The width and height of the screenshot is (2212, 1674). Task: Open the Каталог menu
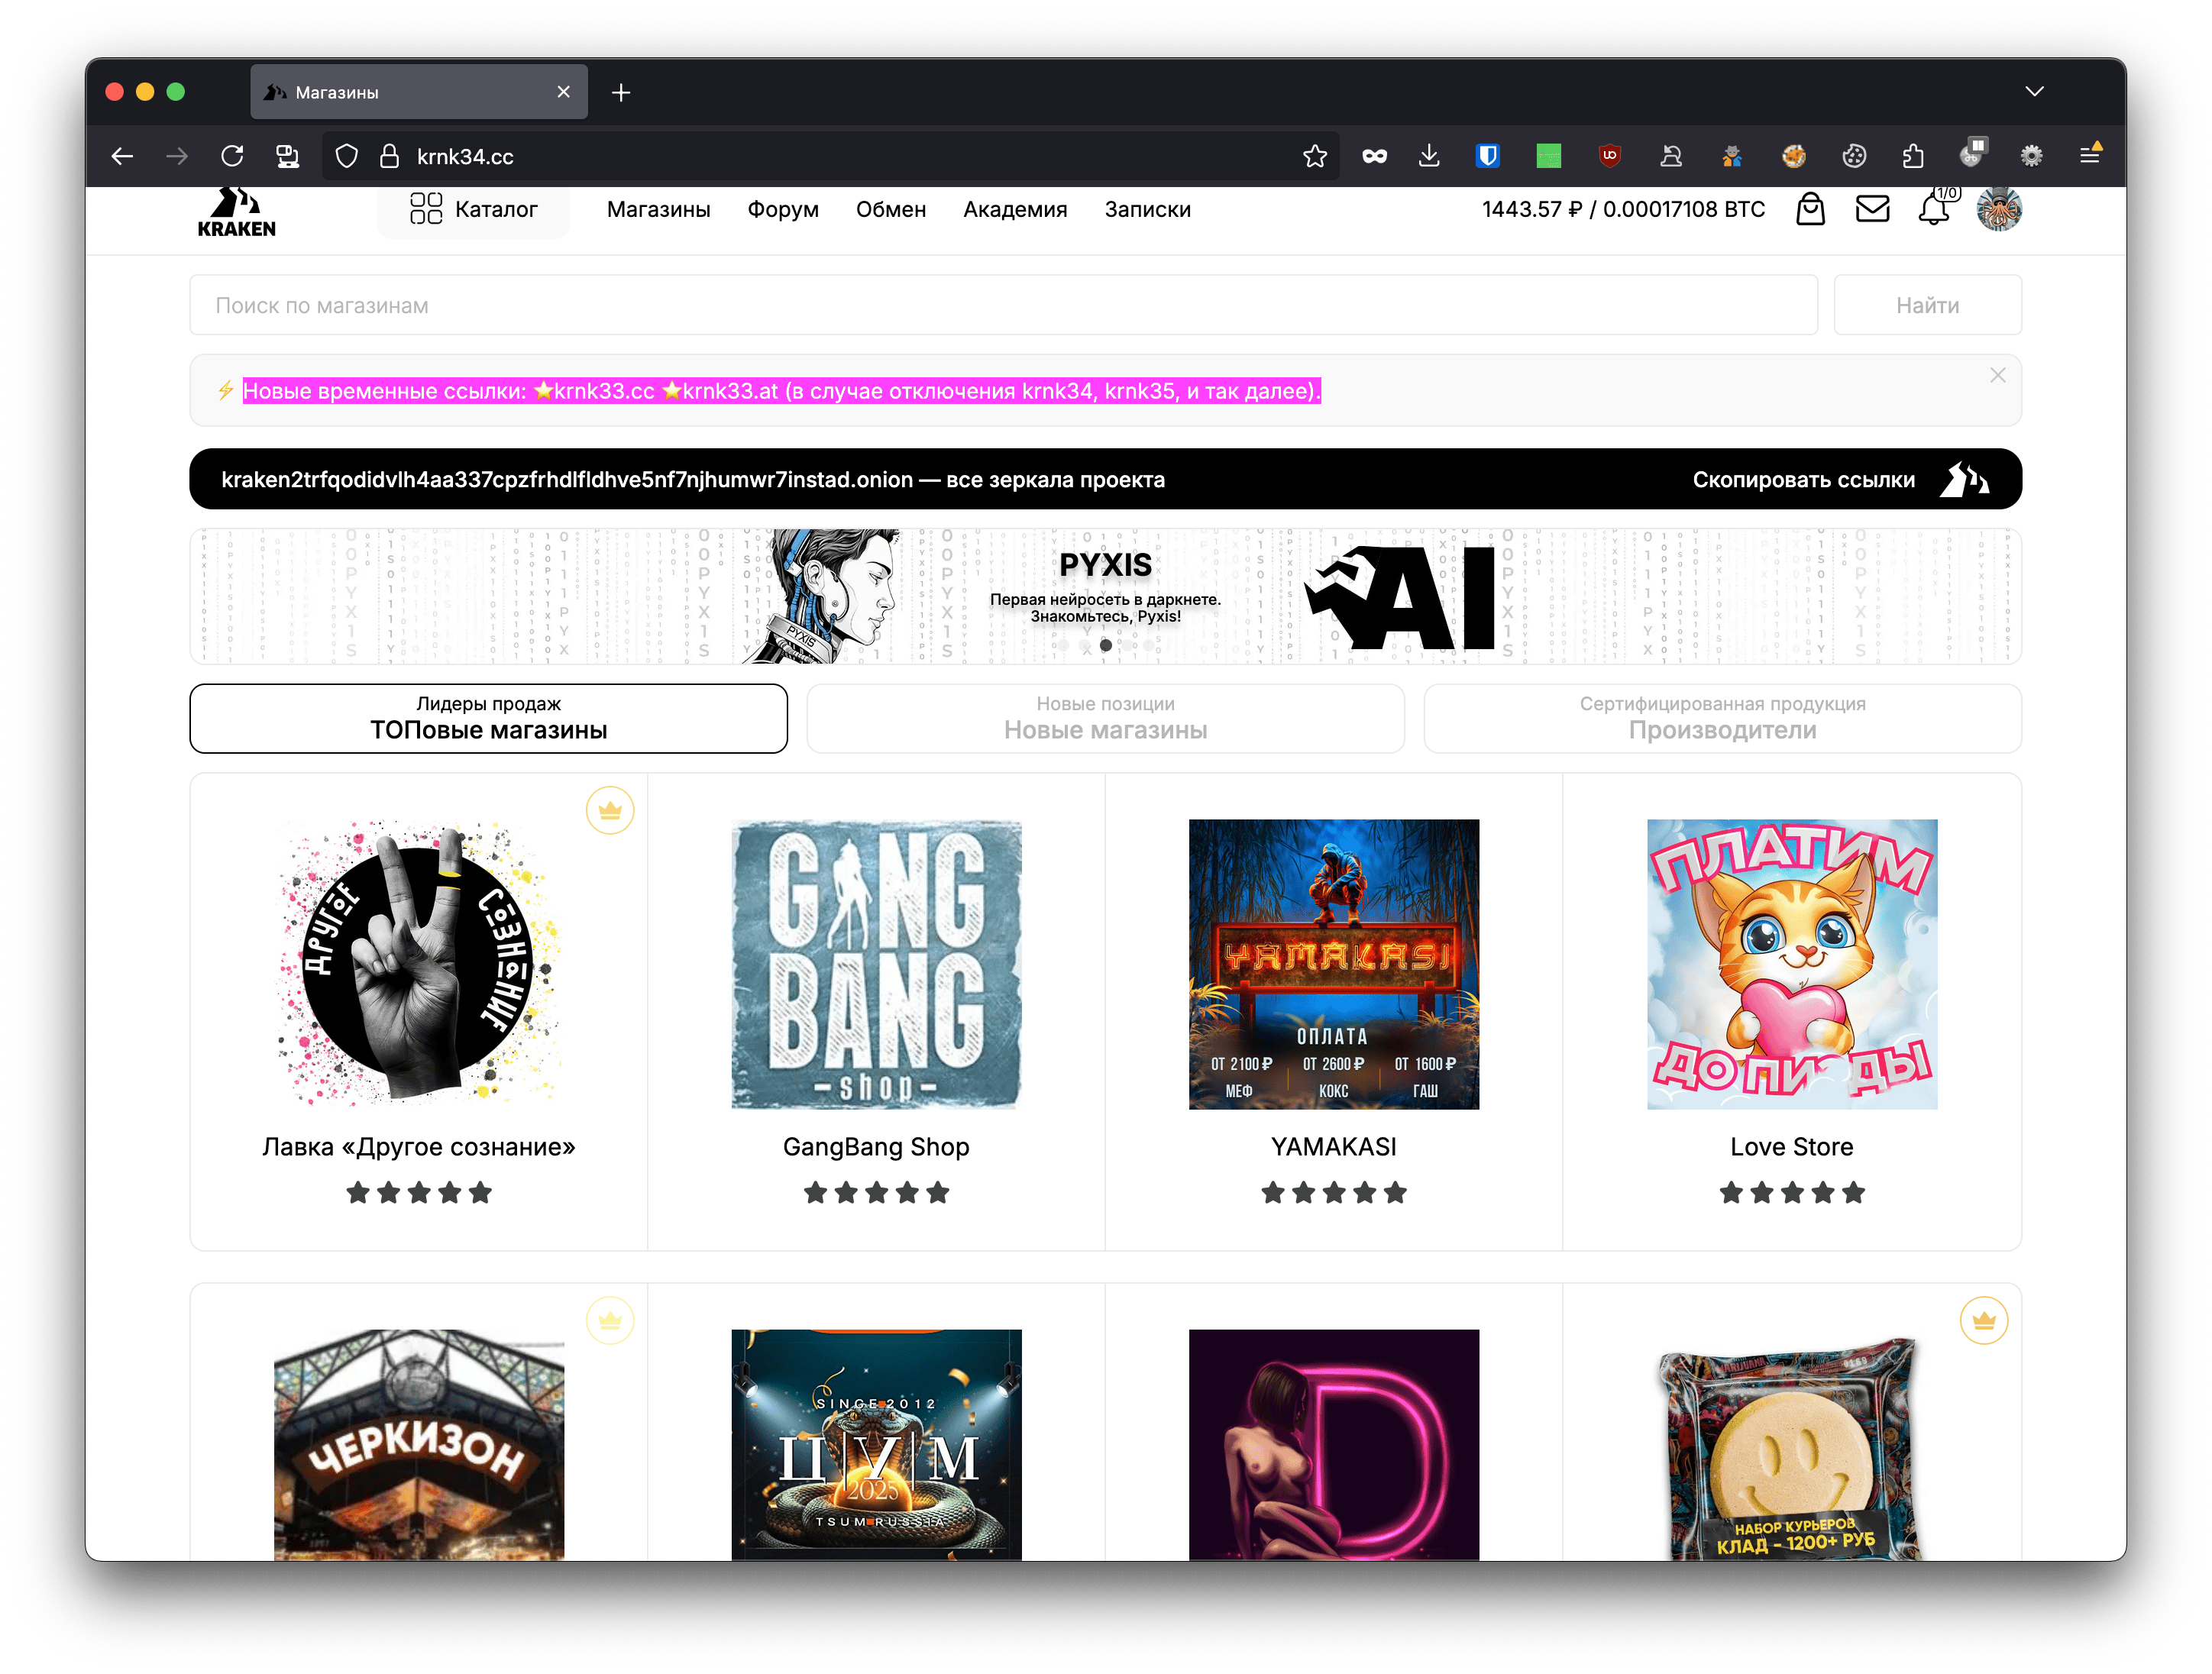click(x=474, y=209)
